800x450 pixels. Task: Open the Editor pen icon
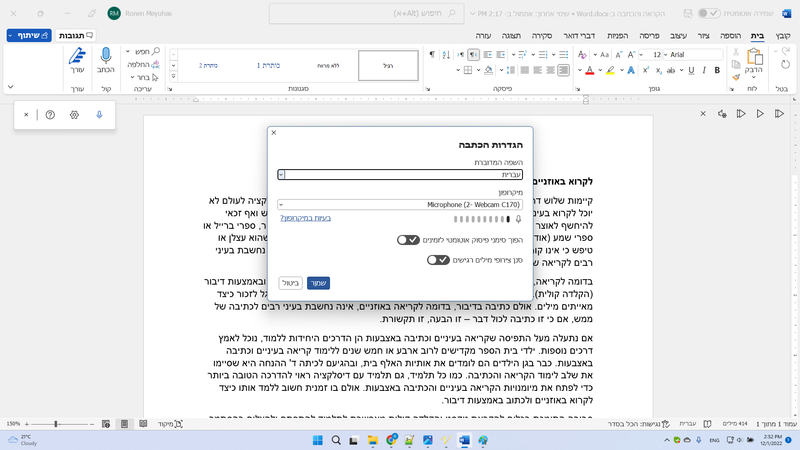pos(77,61)
